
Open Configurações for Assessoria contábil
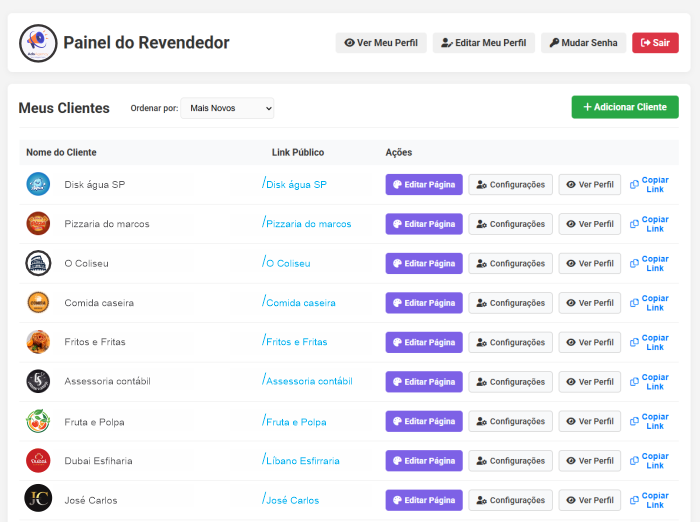[511, 382]
